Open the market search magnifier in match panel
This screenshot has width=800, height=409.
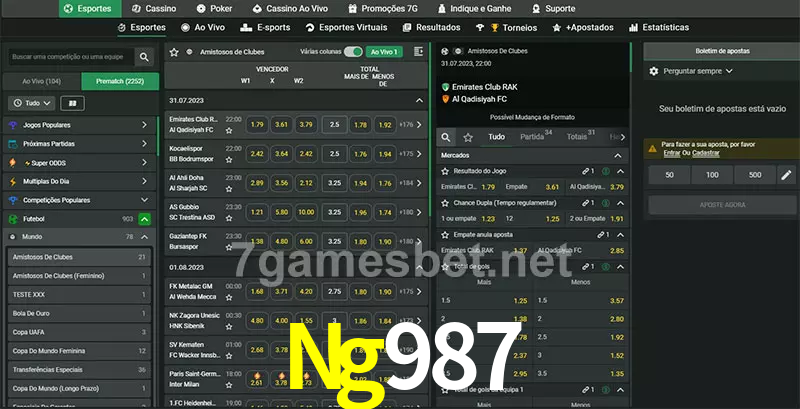pos(447,137)
